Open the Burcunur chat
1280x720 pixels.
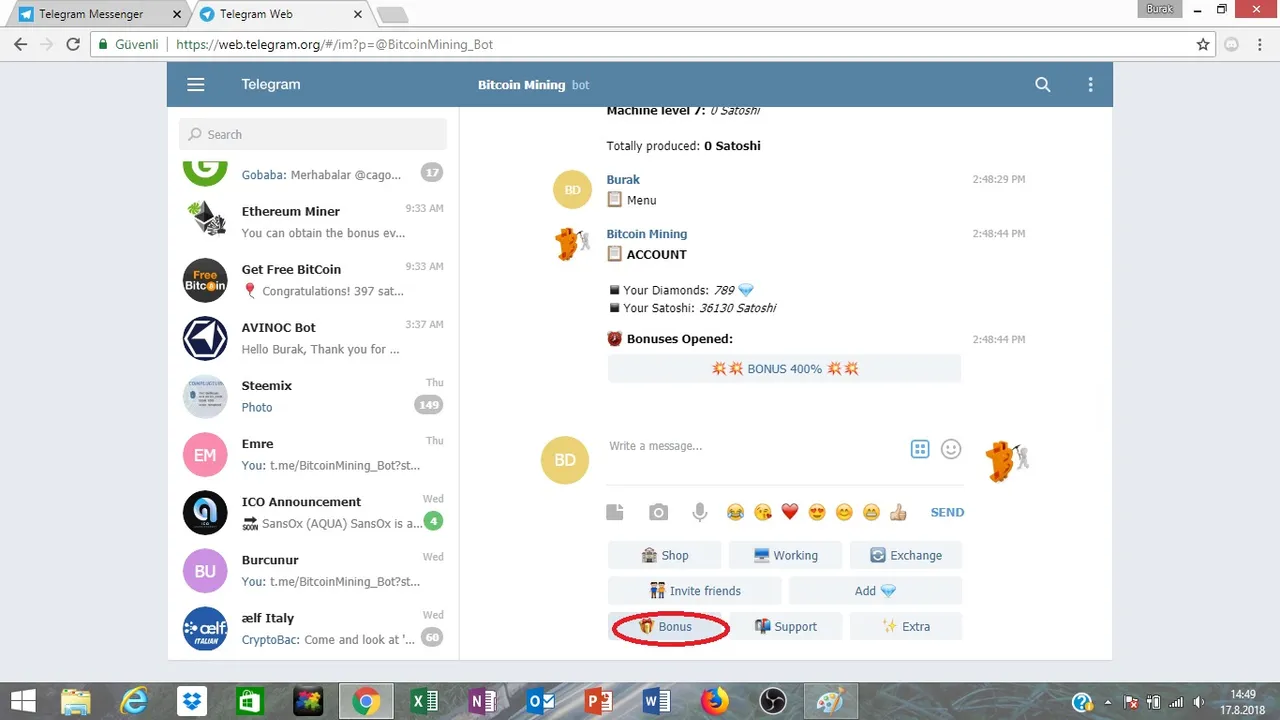tap(313, 570)
